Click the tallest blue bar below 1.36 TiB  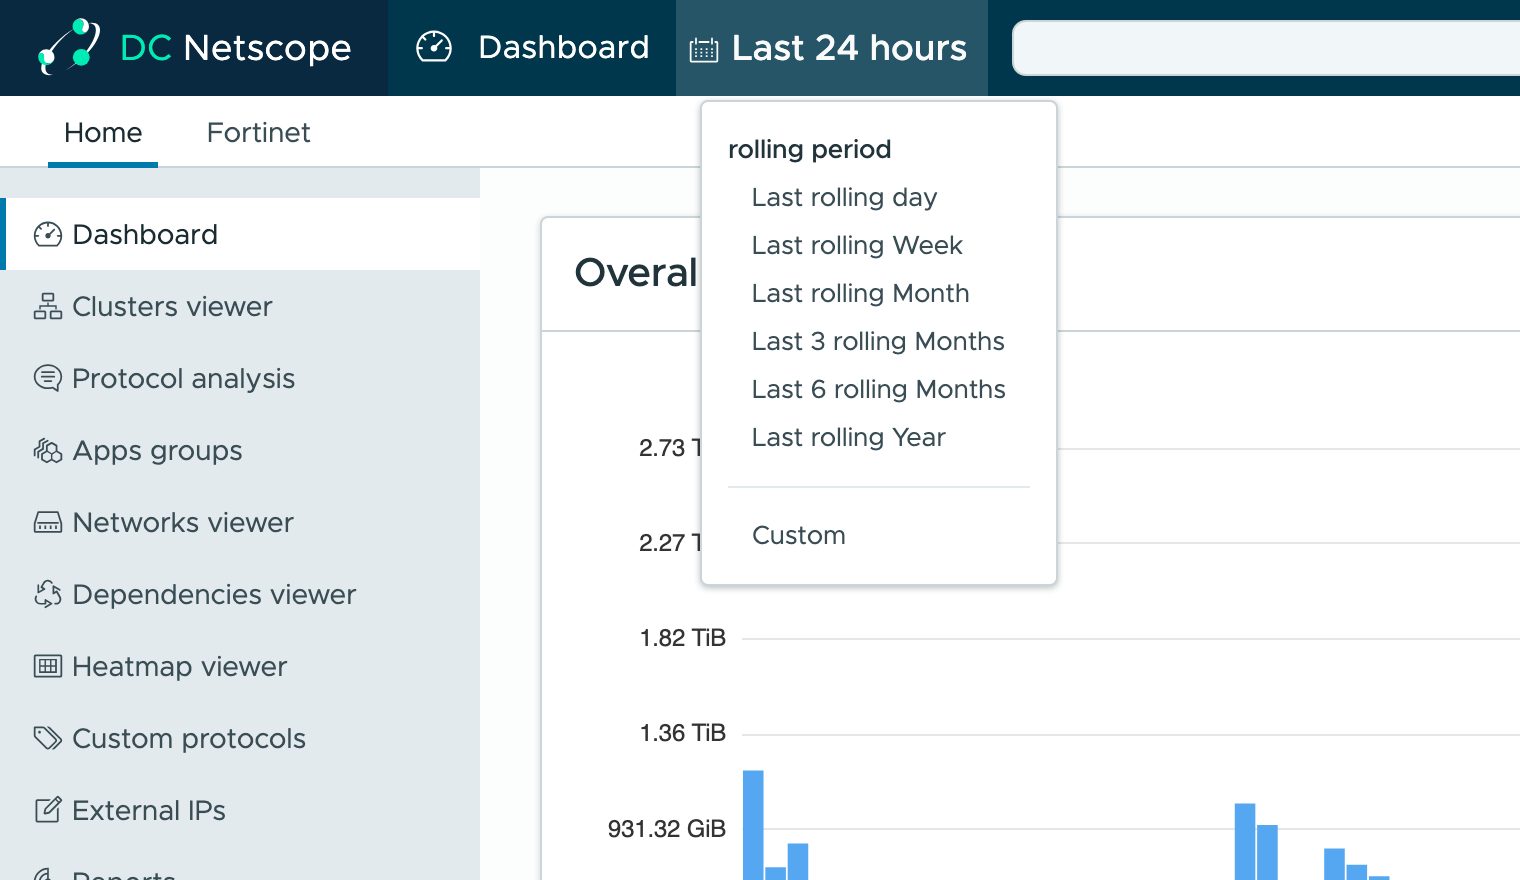[753, 825]
